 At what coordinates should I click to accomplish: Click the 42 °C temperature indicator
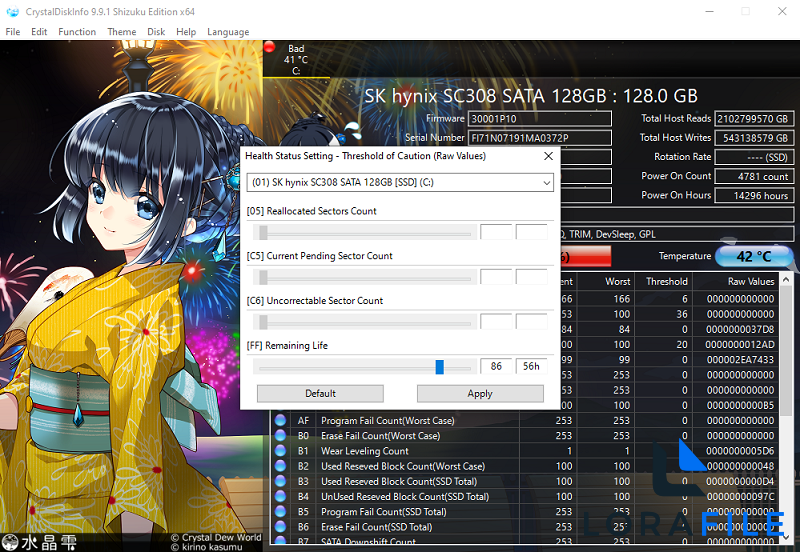(753, 256)
